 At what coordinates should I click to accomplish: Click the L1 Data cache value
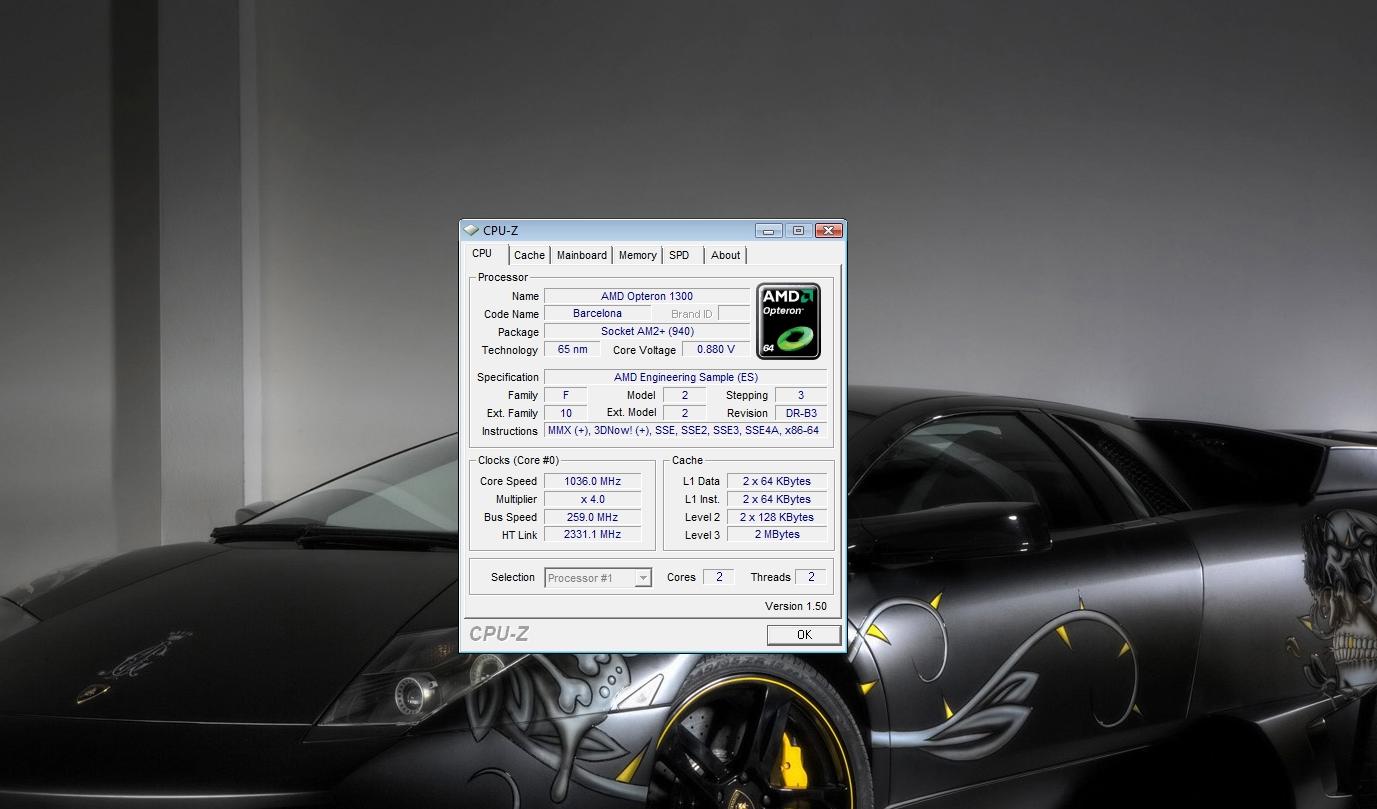(x=777, y=481)
